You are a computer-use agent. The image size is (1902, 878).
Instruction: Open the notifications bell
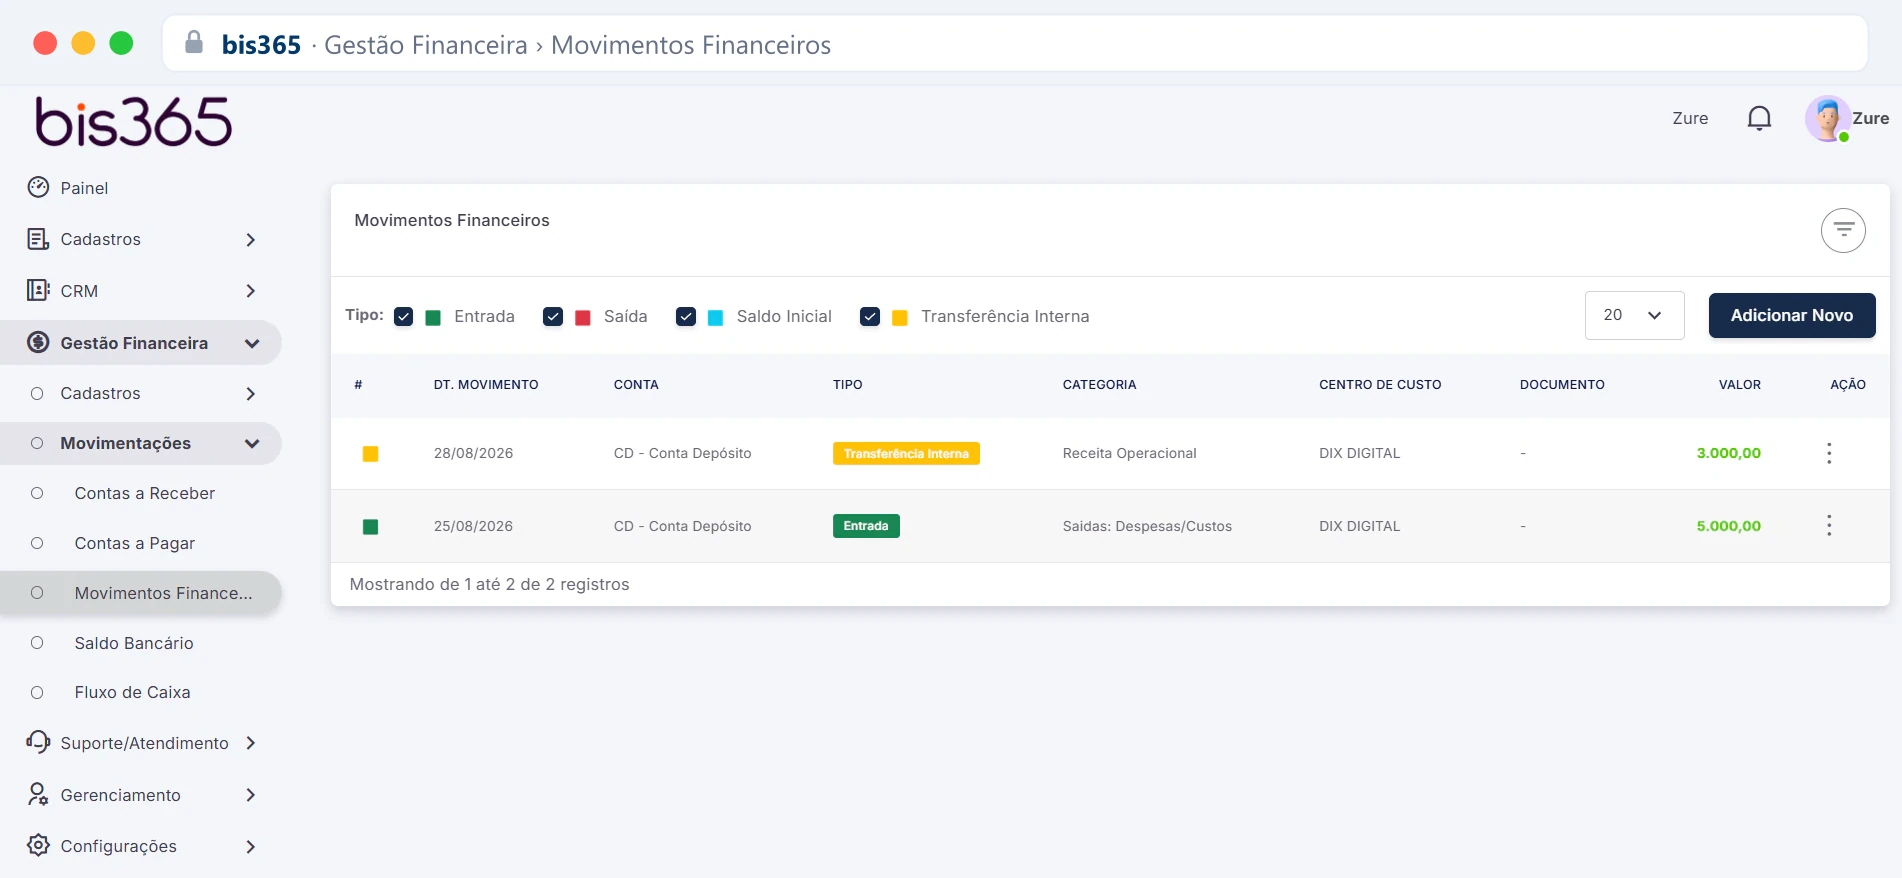[1759, 118]
